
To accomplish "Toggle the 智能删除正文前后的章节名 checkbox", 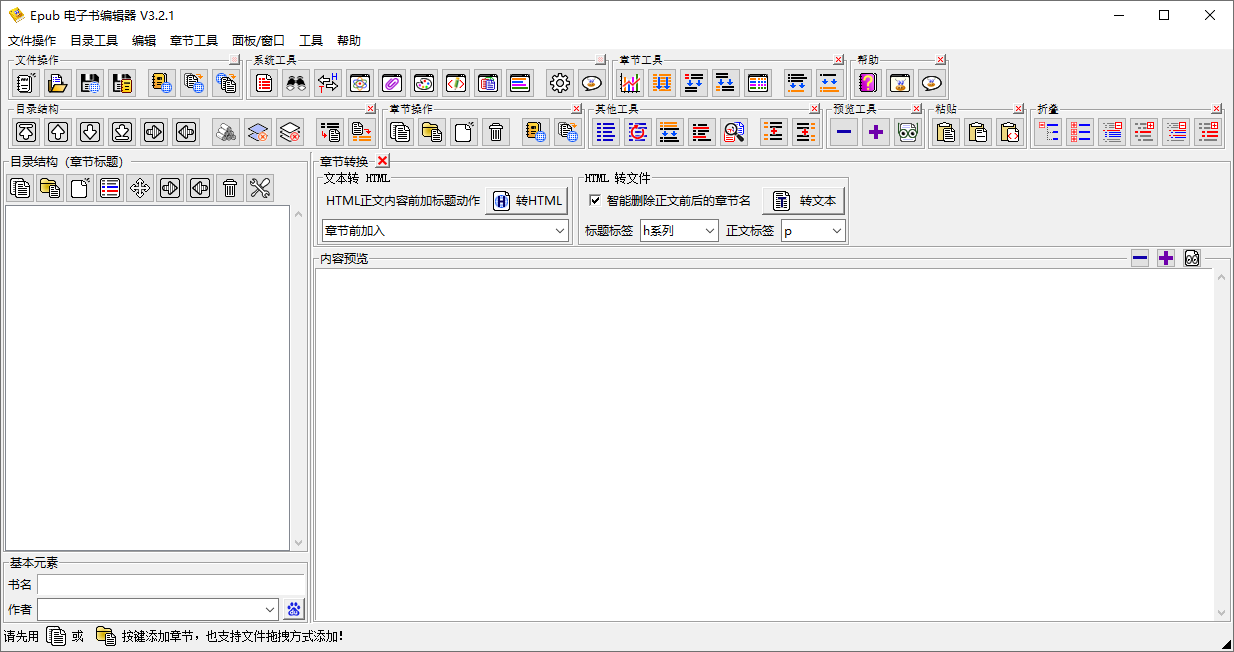I will [595, 200].
